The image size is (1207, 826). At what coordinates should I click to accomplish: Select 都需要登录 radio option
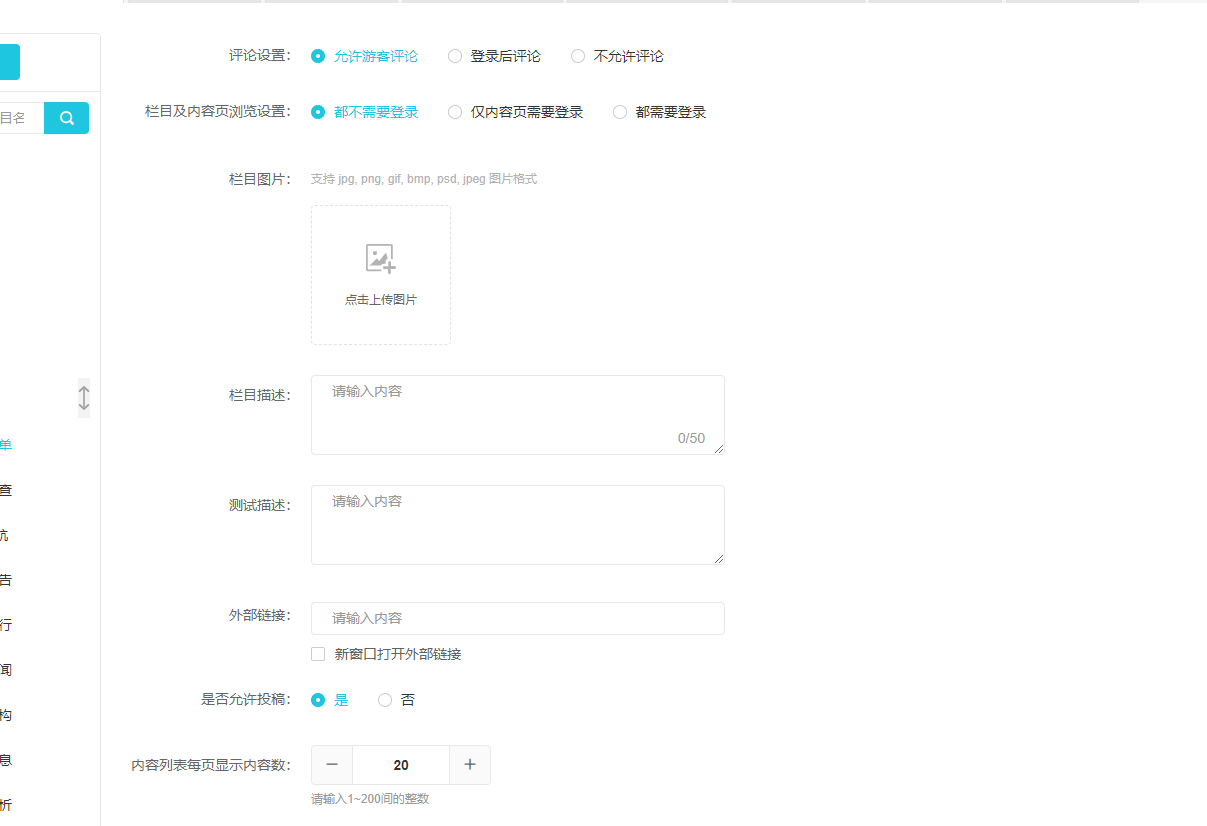[x=620, y=113]
